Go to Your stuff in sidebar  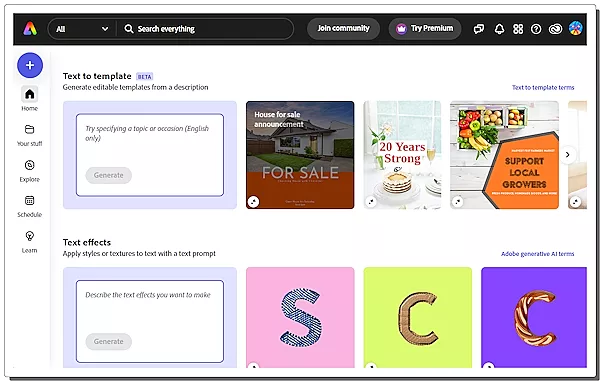pyautogui.click(x=29, y=135)
